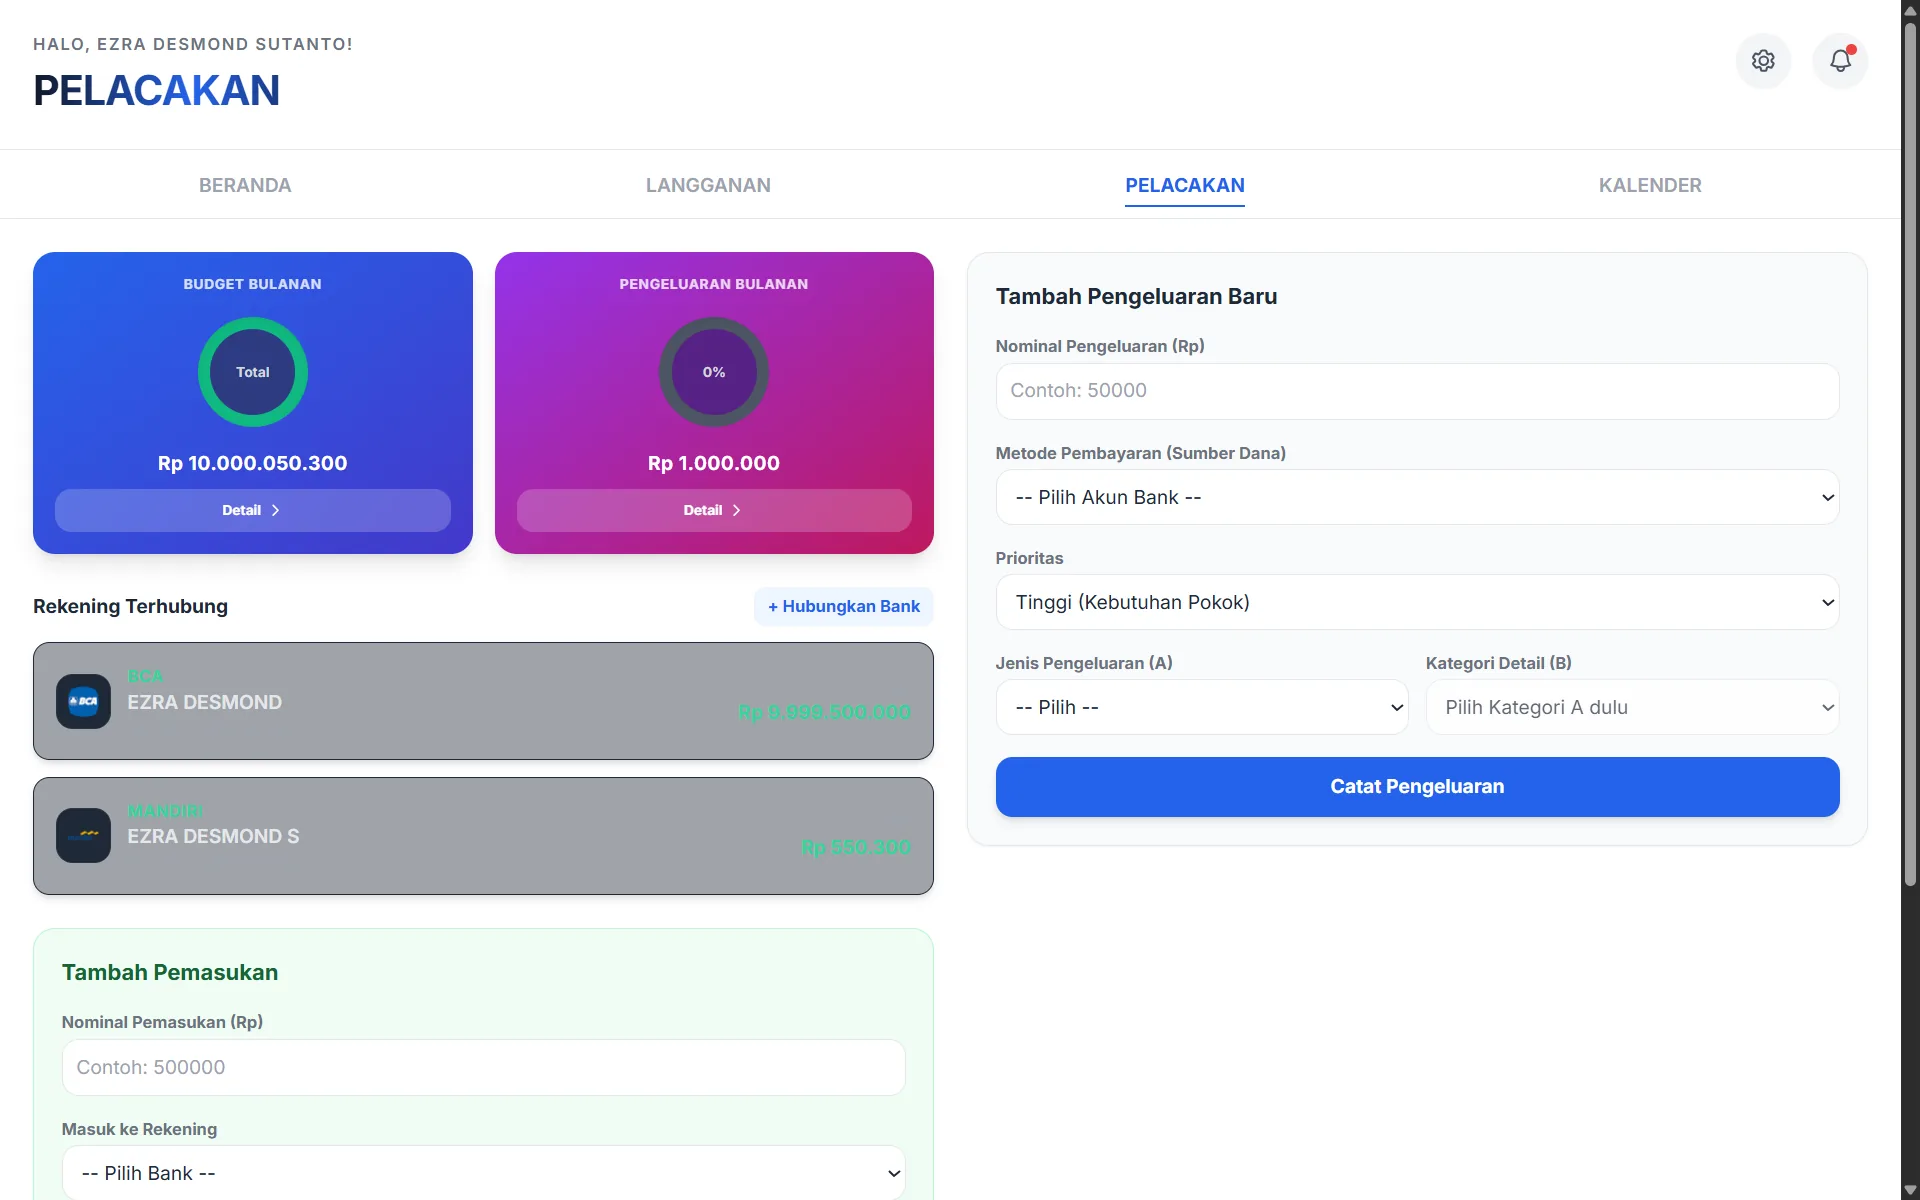This screenshot has width=1920, height=1200.
Task: Go to the Beranda tab
Action: pyautogui.click(x=245, y=185)
